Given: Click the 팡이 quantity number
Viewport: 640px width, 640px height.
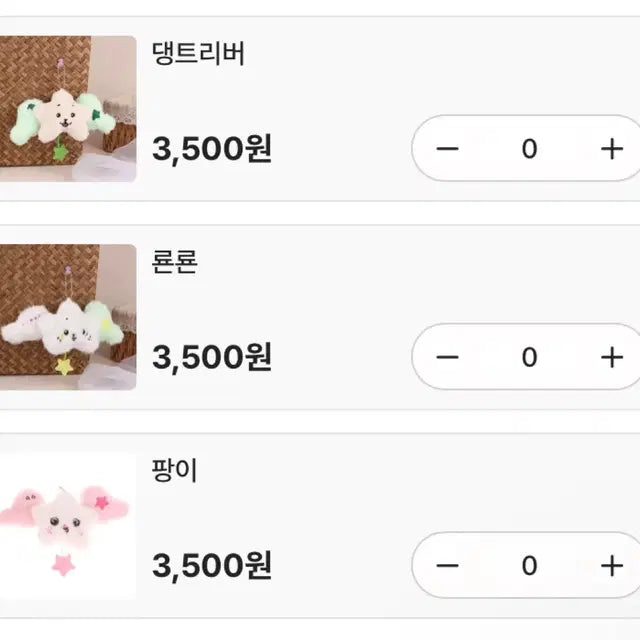Looking at the screenshot, I should (x=529, y=565).
